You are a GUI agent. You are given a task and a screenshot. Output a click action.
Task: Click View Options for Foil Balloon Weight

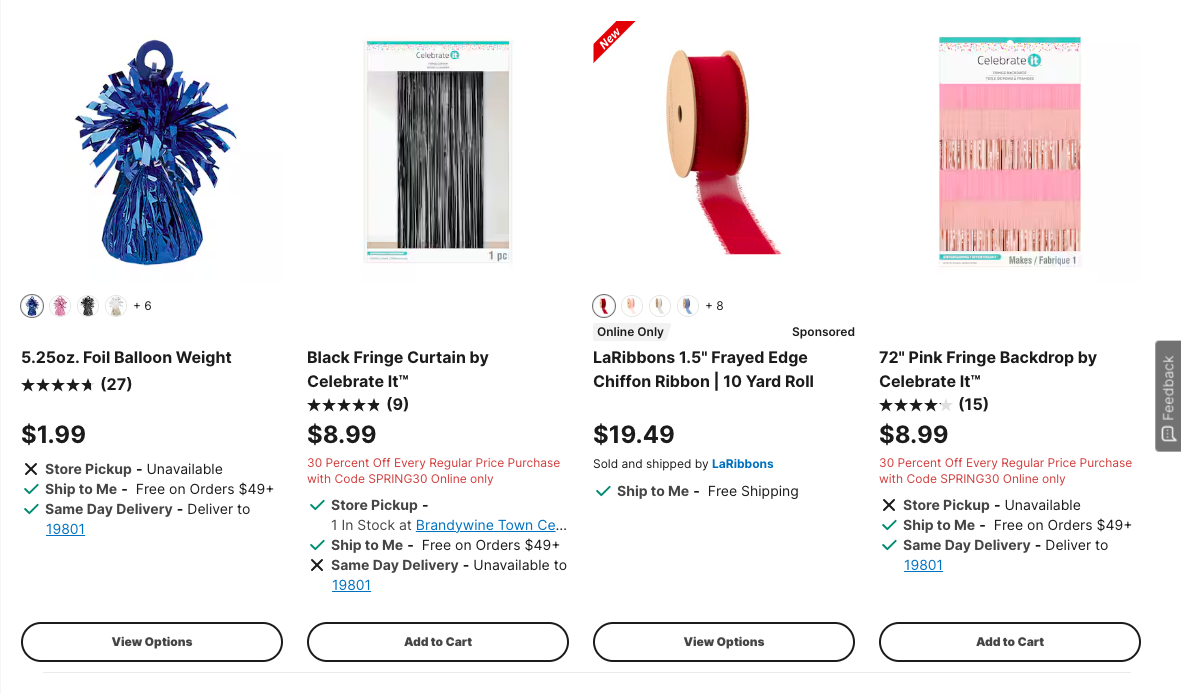152,642
